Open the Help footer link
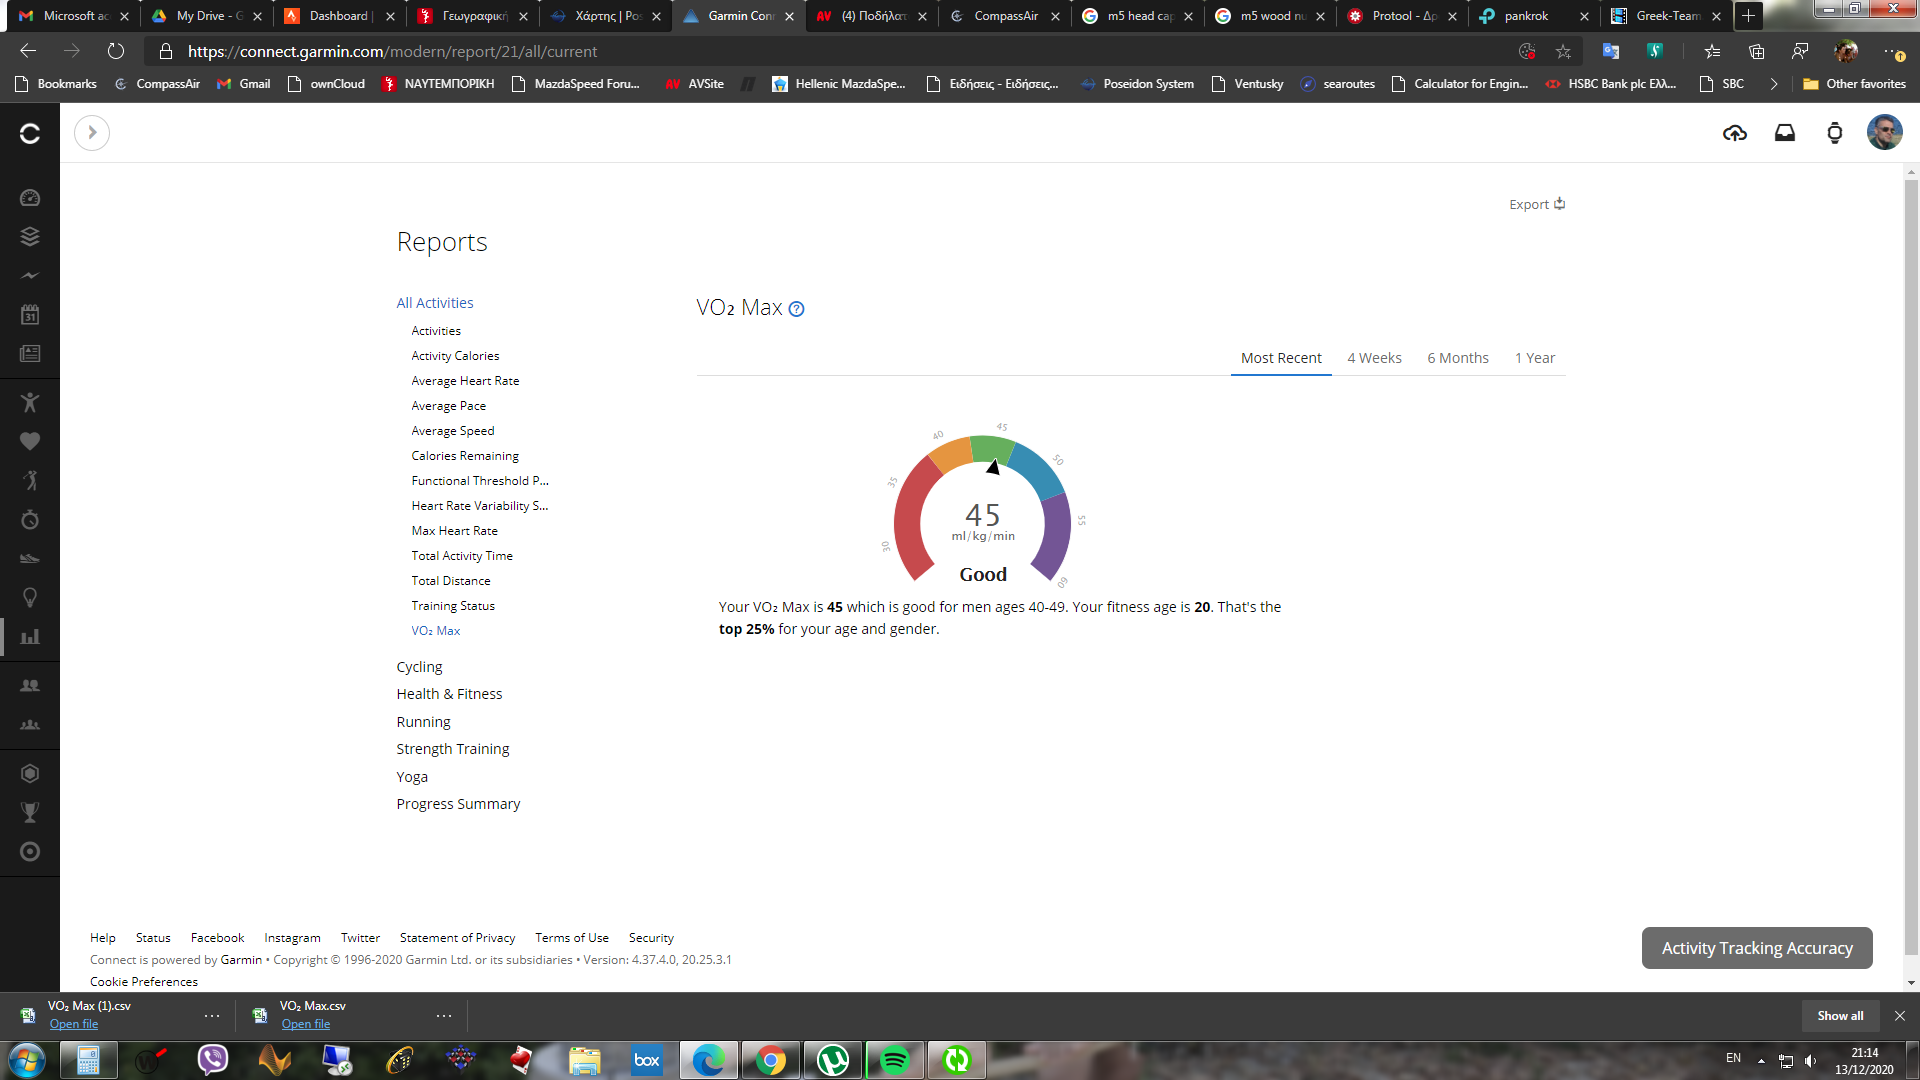This screenshot has width=1920, height=1080. tap(103, 938)
